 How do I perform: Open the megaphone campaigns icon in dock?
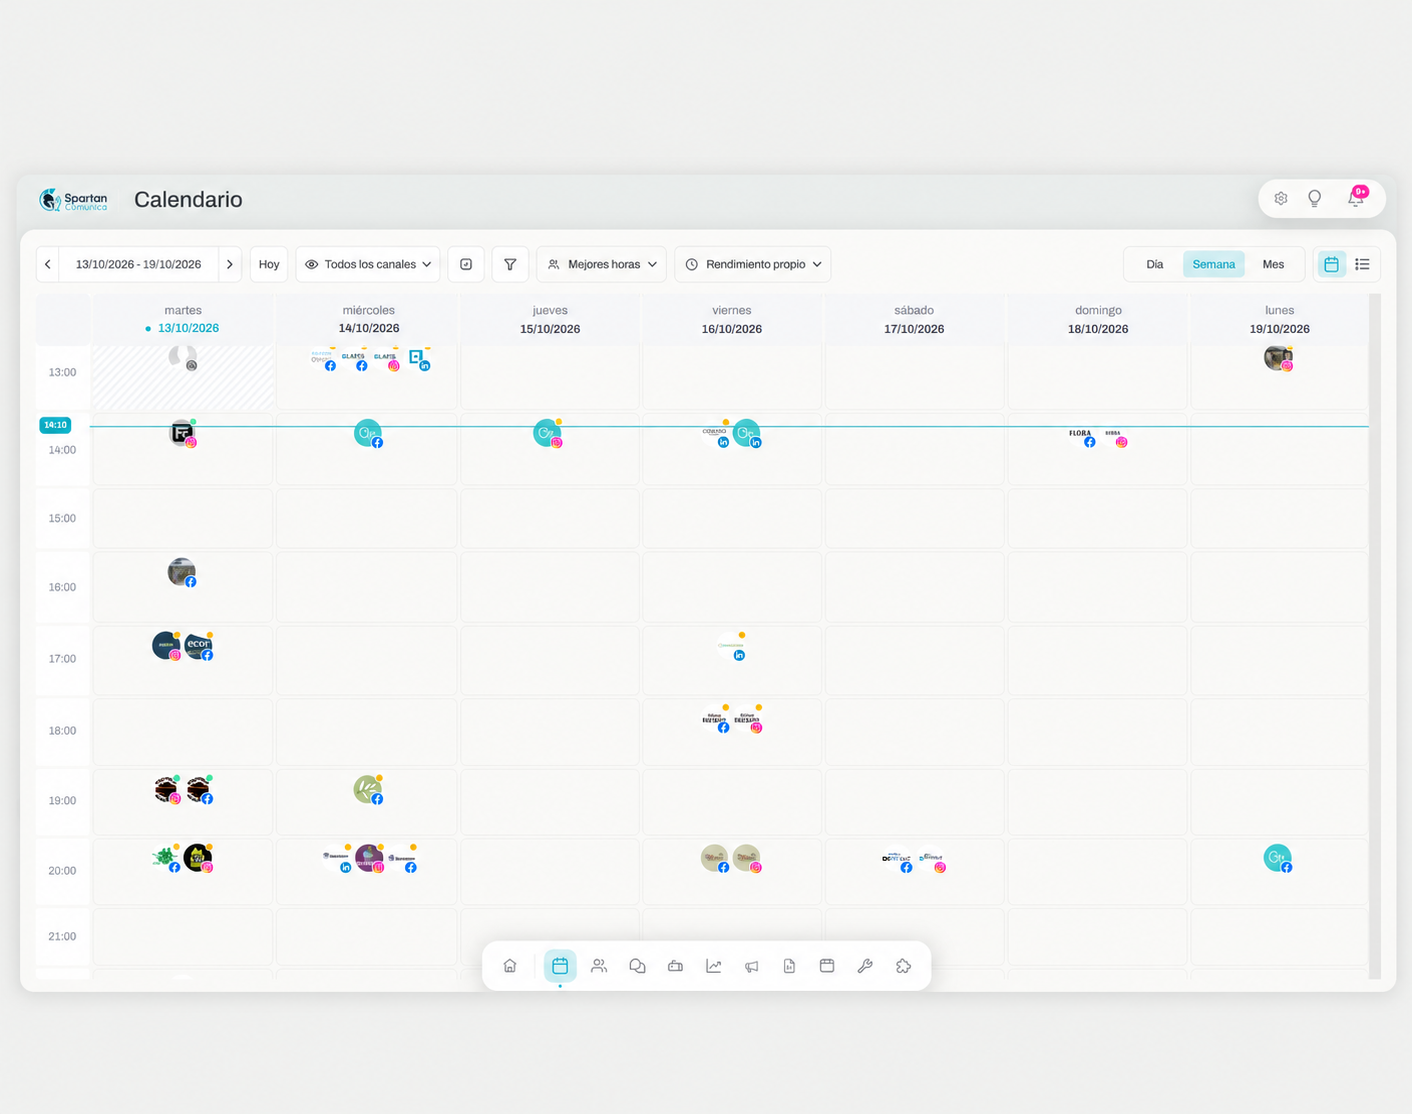751,966
